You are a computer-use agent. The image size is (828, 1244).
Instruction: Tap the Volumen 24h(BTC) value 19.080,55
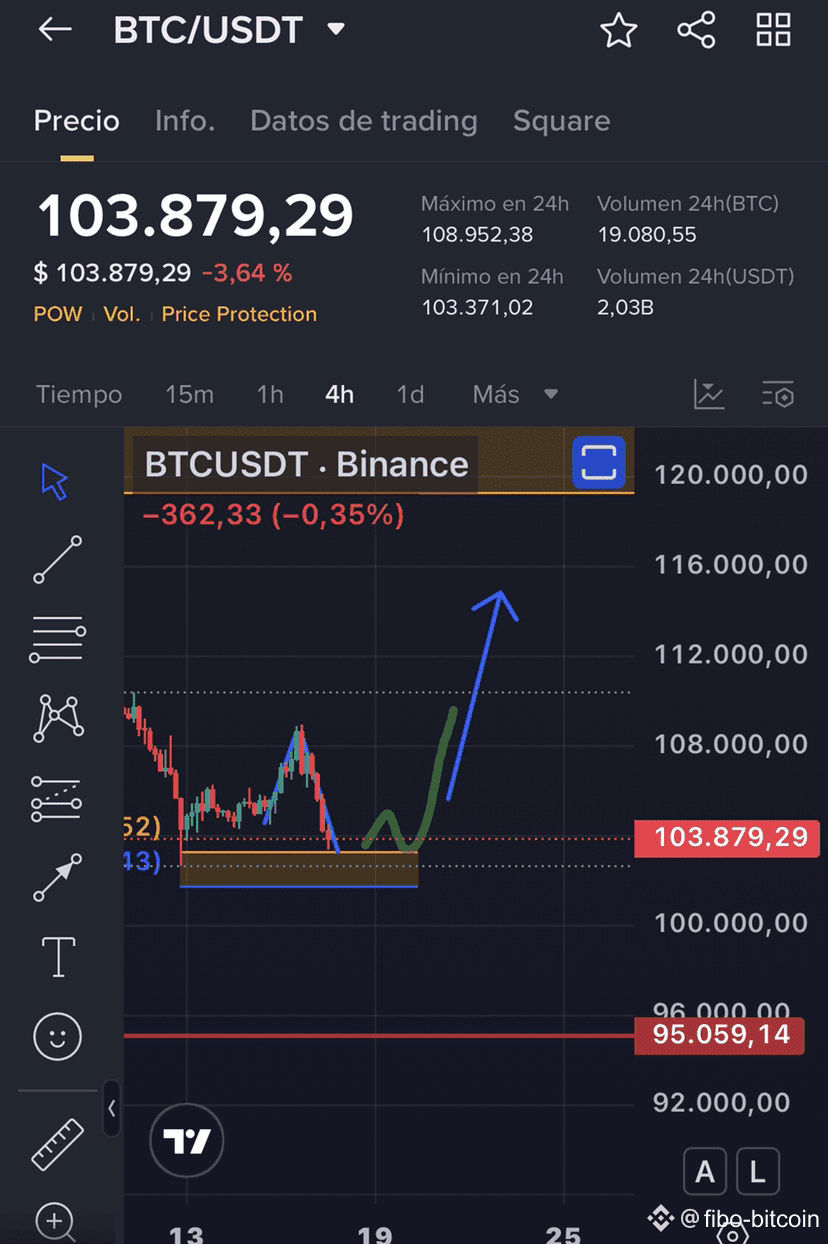tap(647, 235)
